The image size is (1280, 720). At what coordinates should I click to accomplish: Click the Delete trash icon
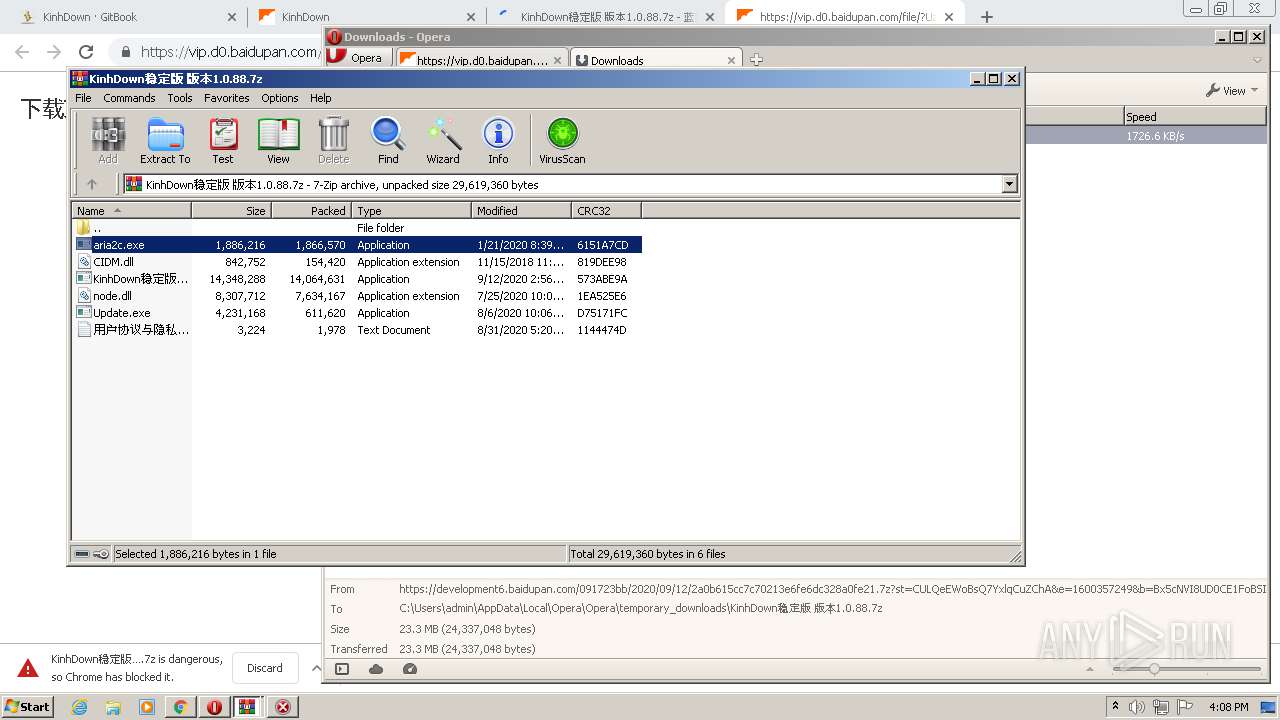pos(333,141)
